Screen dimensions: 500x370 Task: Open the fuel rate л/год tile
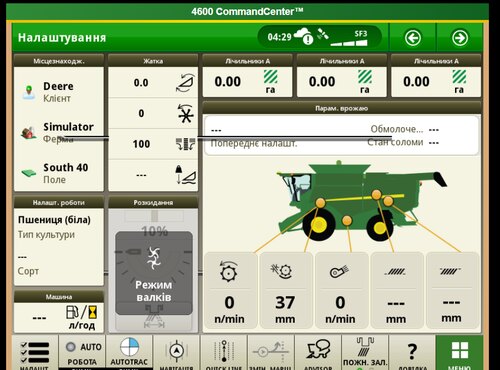[59, 317]
